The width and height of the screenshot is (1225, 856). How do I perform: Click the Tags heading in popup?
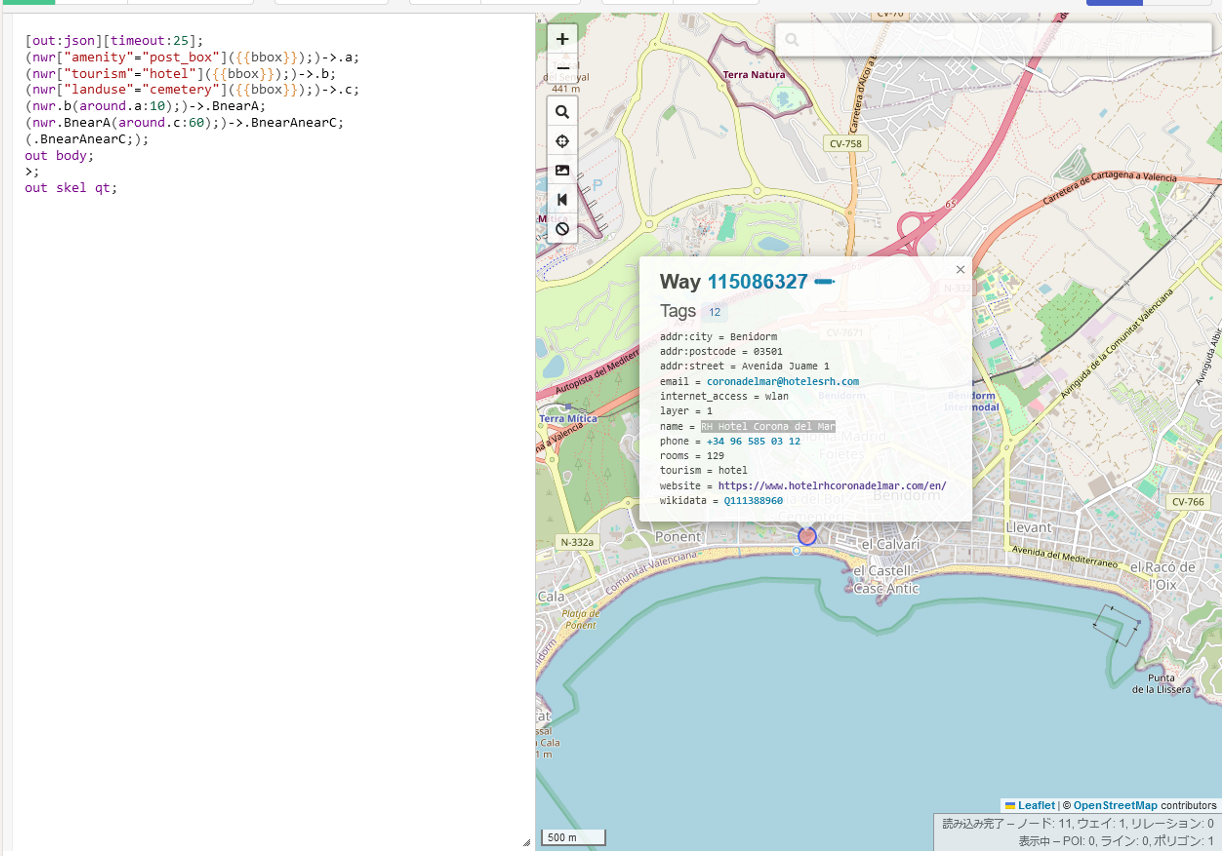[678, 311]
